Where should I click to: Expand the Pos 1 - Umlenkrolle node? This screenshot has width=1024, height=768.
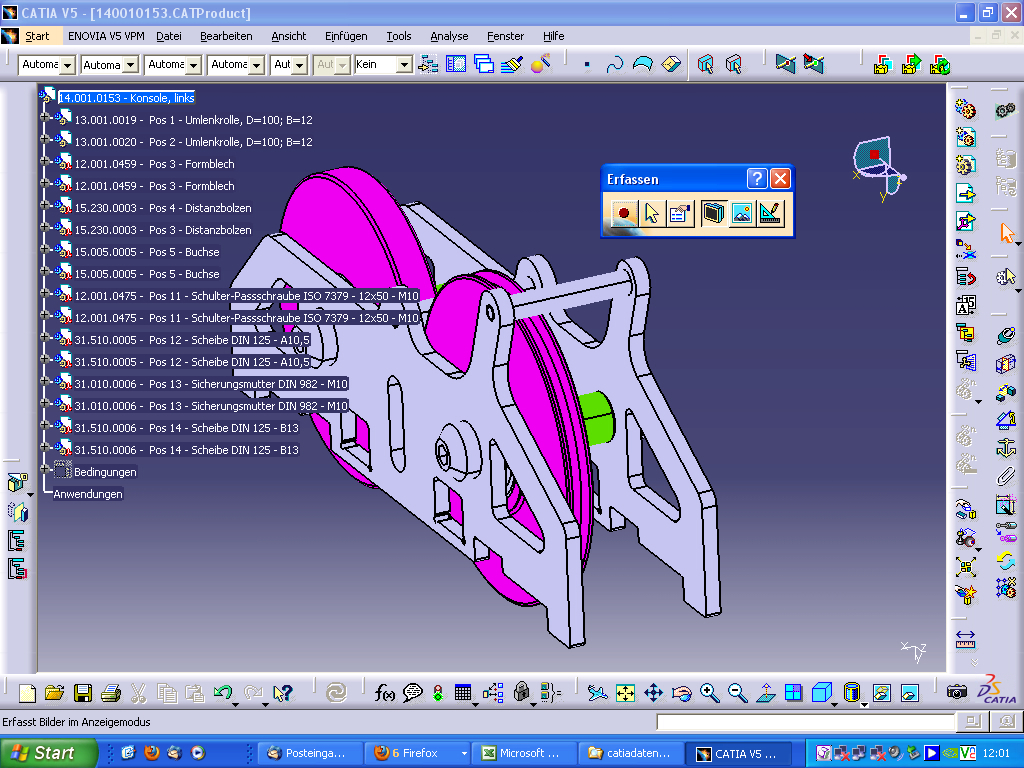click(45, 117)
